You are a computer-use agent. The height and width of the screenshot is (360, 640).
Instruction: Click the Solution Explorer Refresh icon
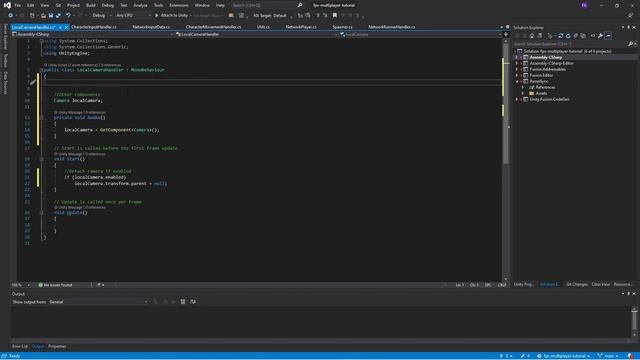[568, 36]
